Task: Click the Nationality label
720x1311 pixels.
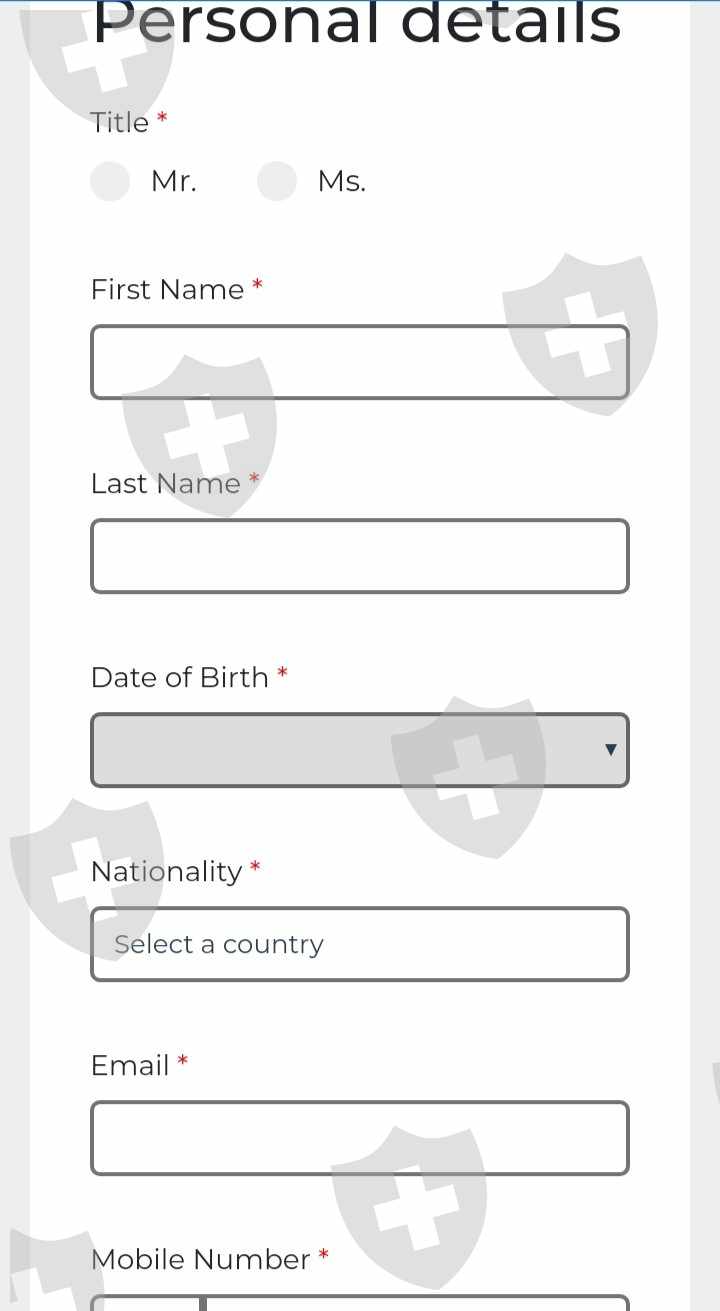Action: pyautogui.click(x=166, y=872)
